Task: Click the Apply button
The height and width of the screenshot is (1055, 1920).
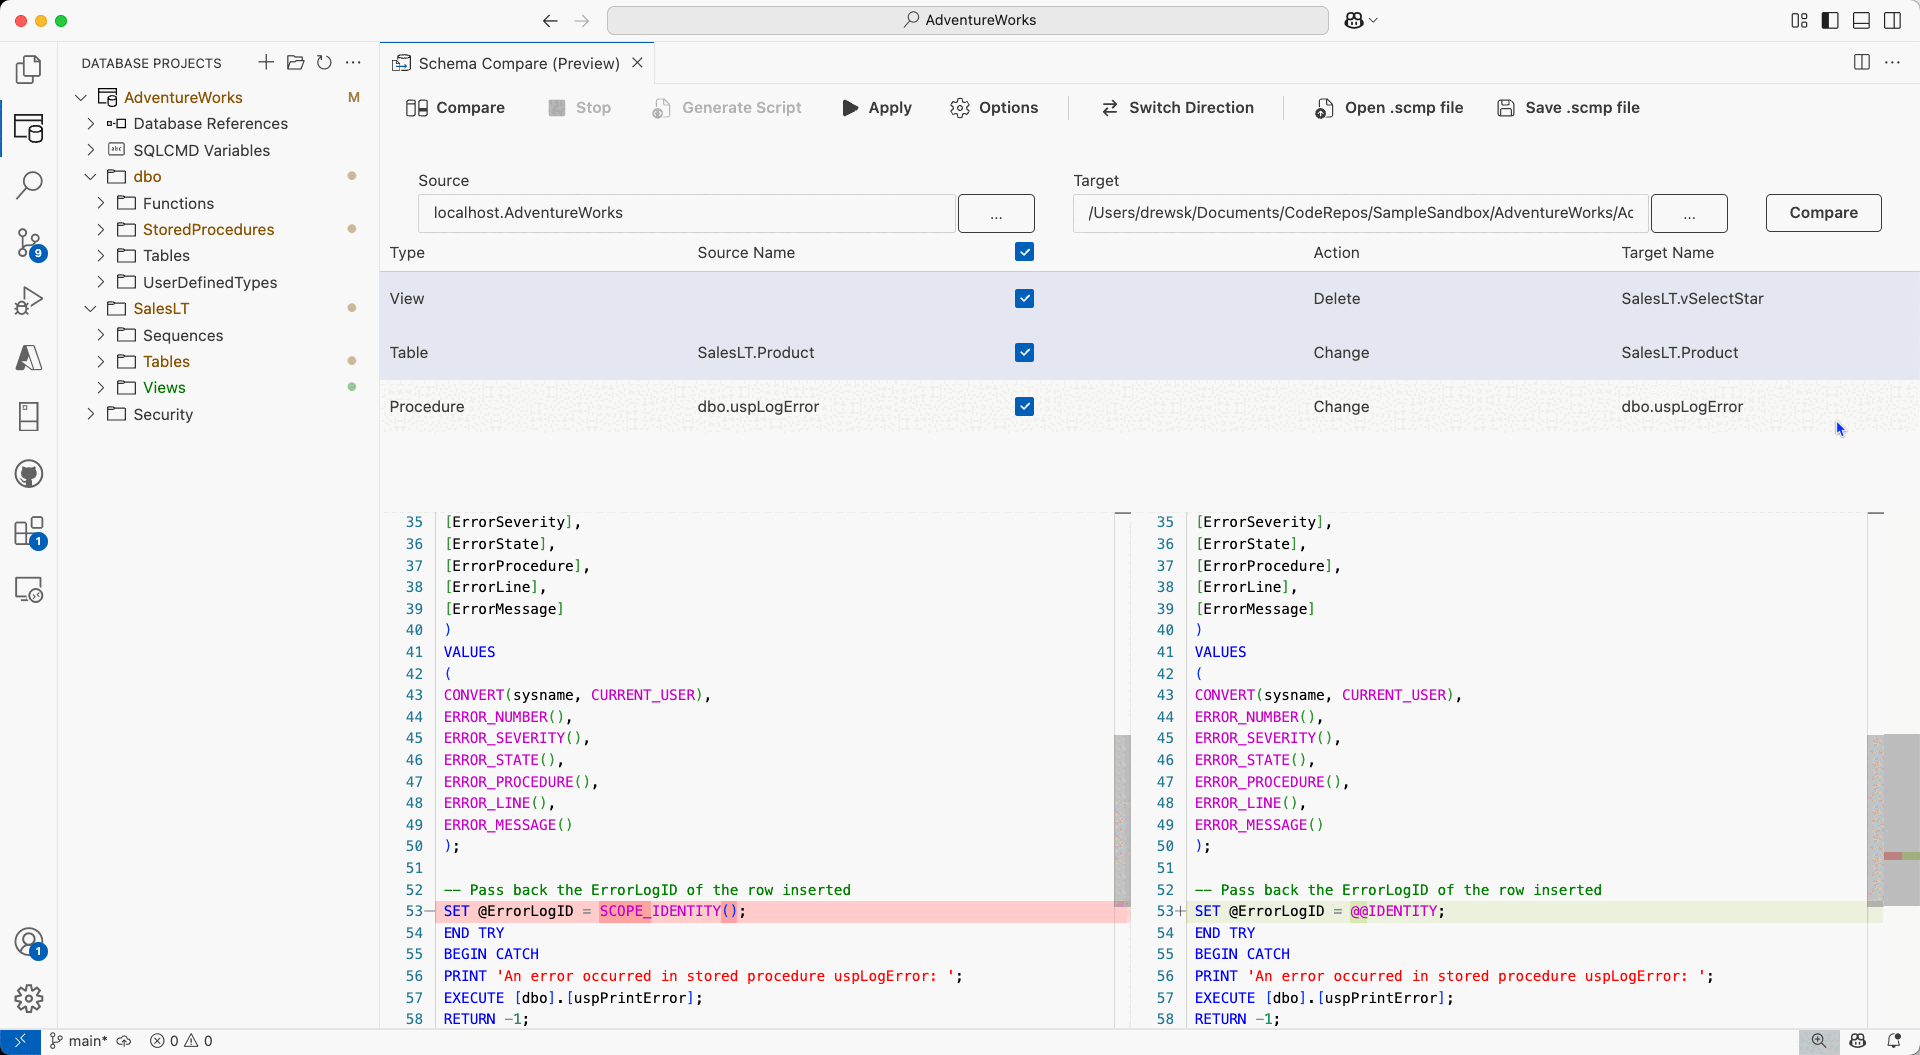Action: pos(876,107)
